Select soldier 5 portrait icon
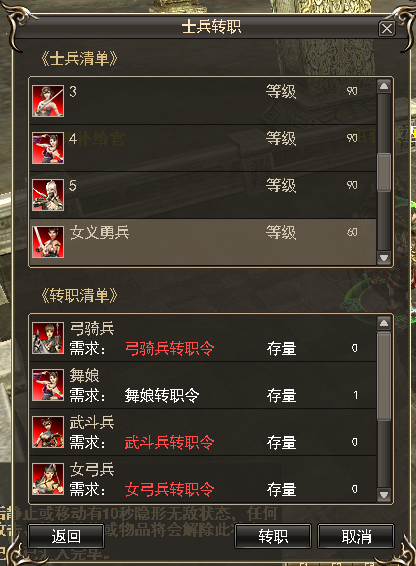Viewport: 416px width, 566px height. click(x=48, y=195)
